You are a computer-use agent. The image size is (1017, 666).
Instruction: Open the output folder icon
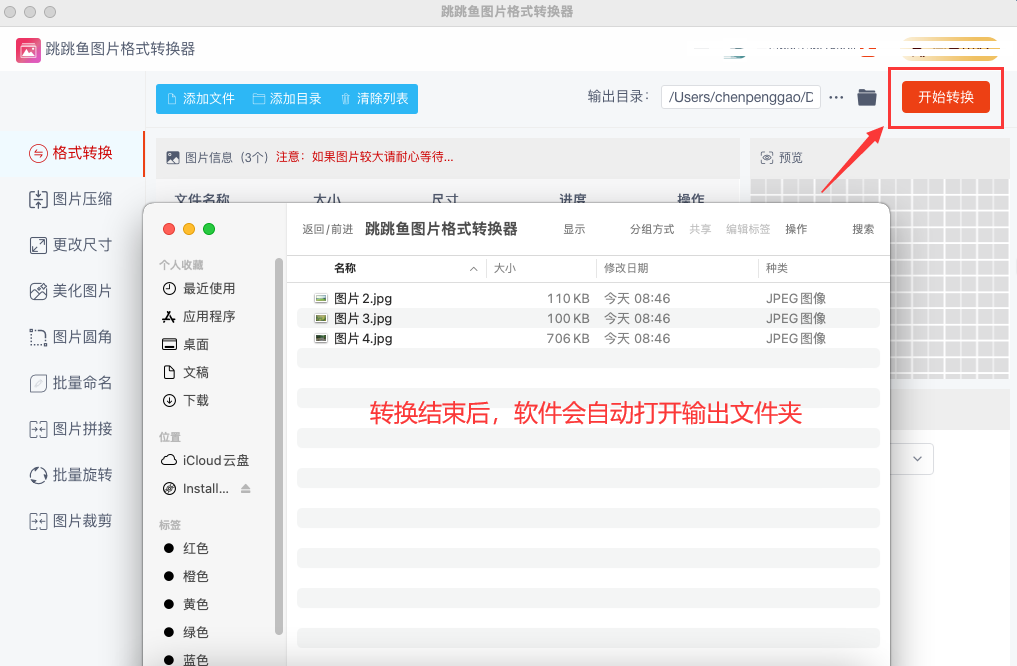(x=867, y=97)
